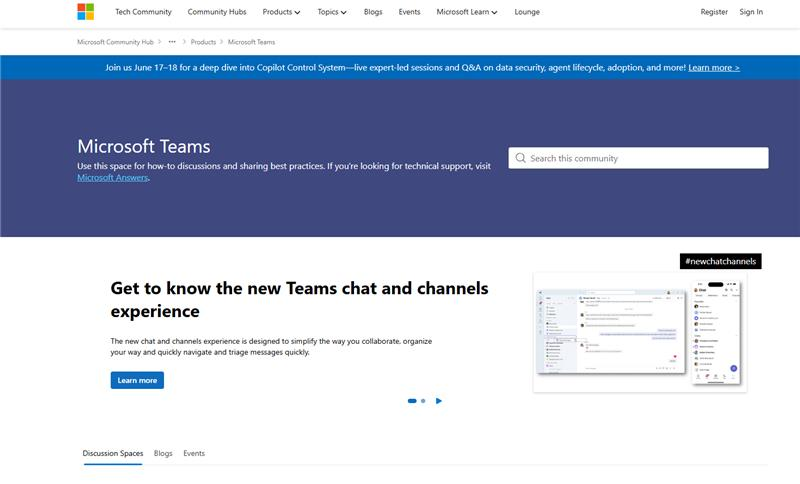The width and height of the screenshot is (800, 484).
Task: Click the carousel Learn more button
Action: point(137,380)
